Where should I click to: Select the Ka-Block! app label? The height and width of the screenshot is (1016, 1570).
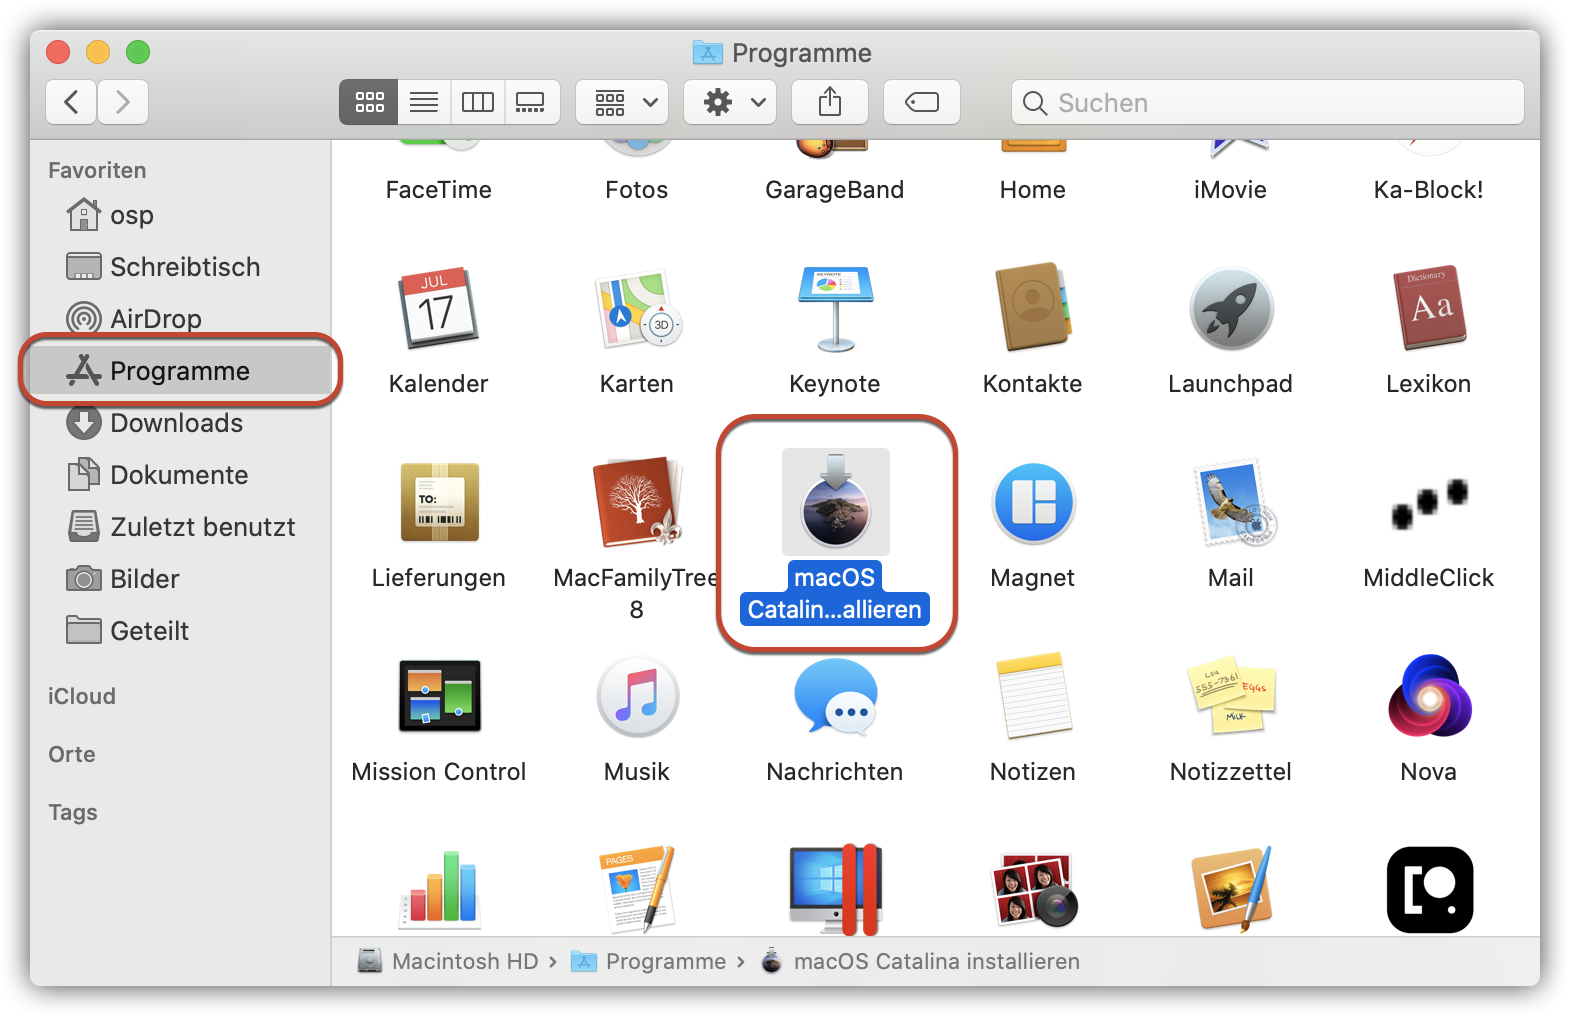click(1429, 190)
